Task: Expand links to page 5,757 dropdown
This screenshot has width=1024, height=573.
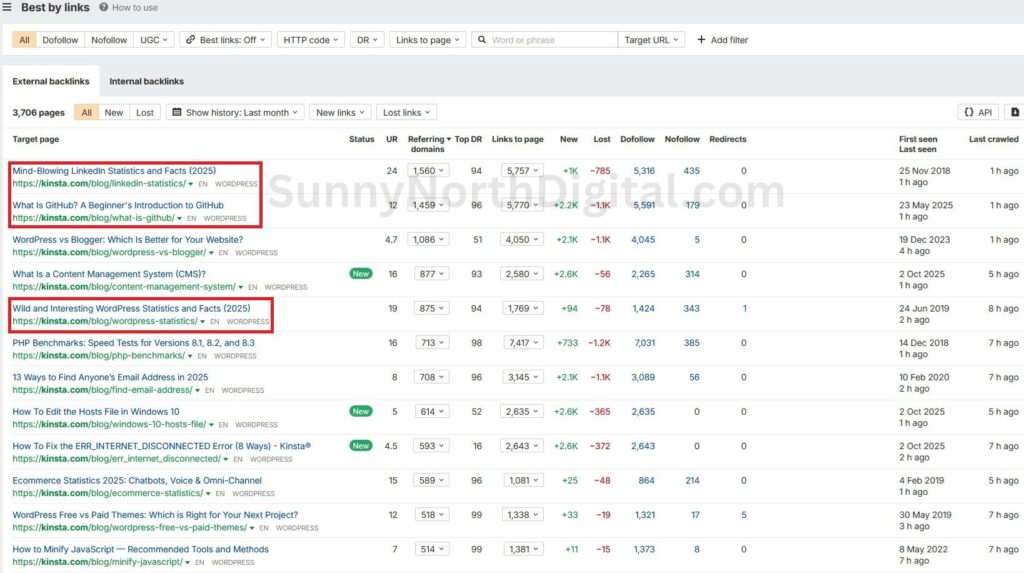Action: 522,171
